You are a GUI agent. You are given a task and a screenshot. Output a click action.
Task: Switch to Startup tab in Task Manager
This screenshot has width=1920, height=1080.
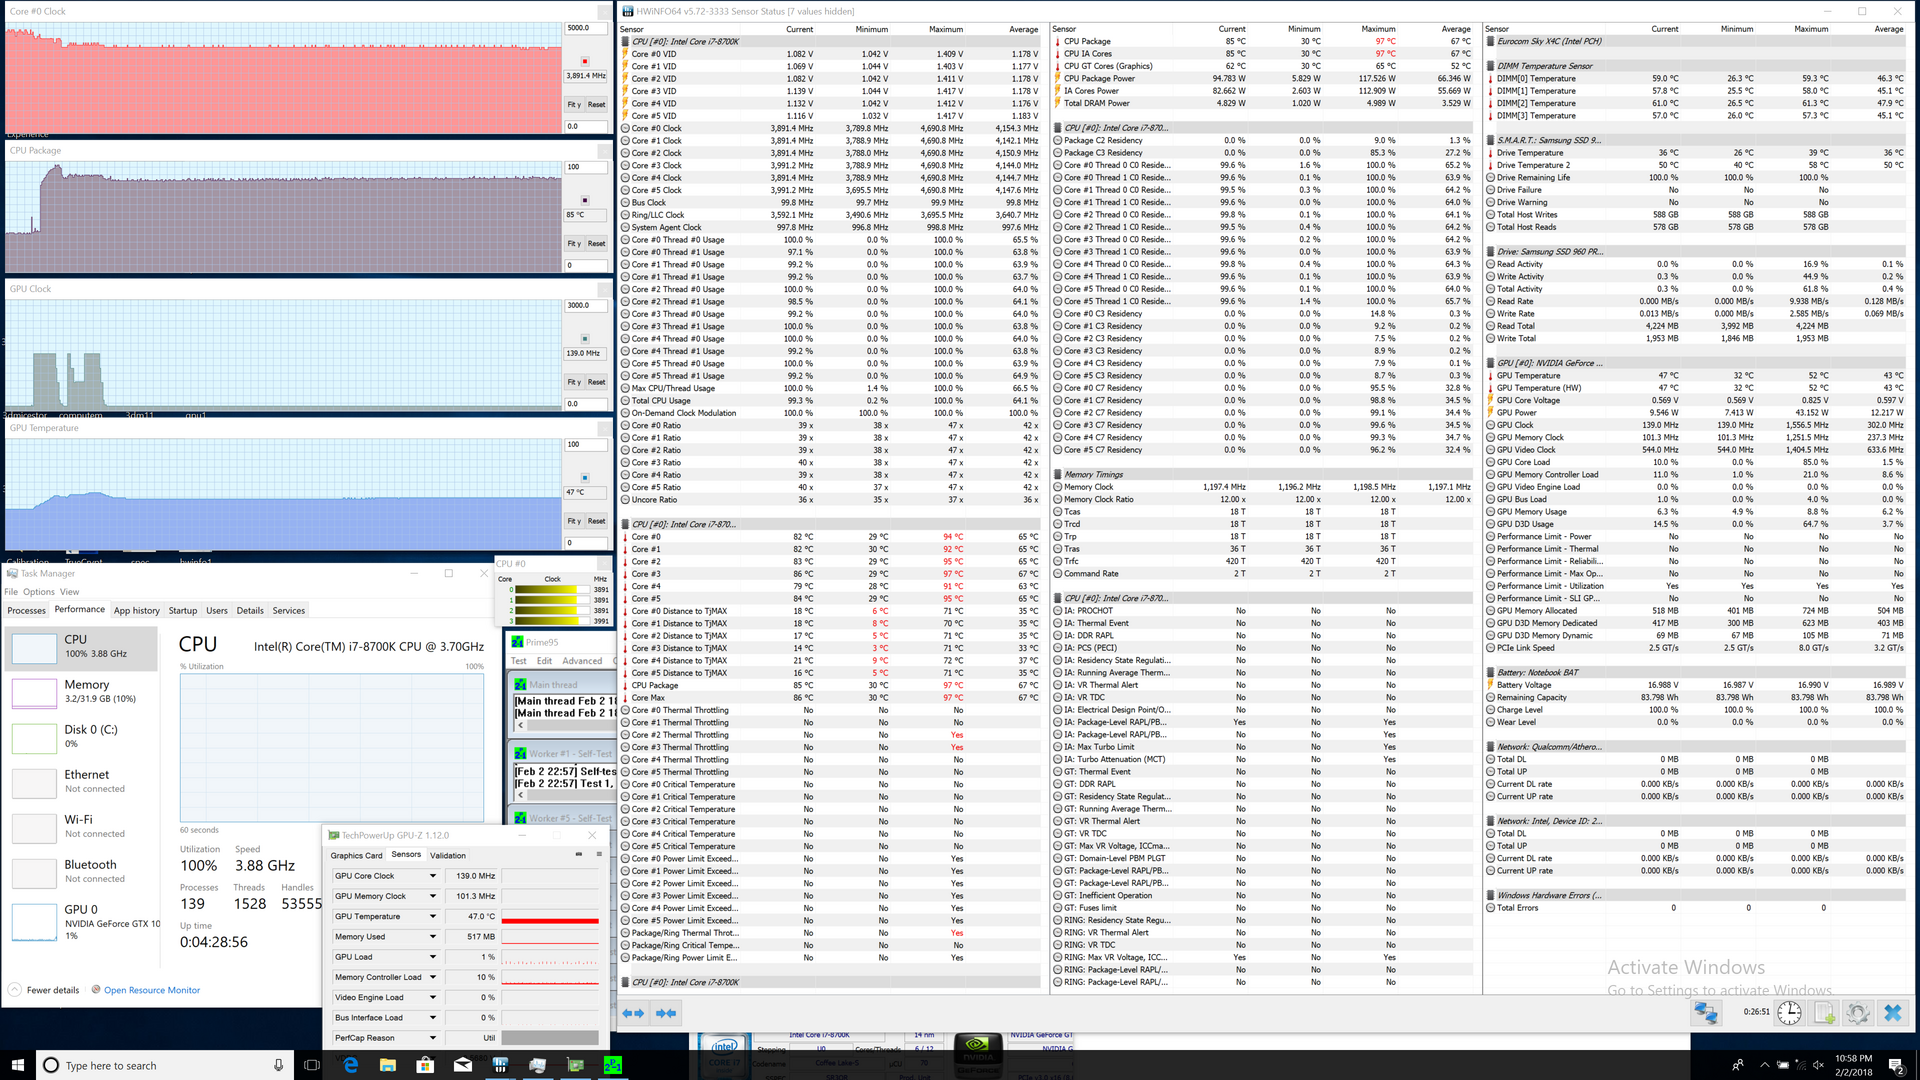(182, 610)
